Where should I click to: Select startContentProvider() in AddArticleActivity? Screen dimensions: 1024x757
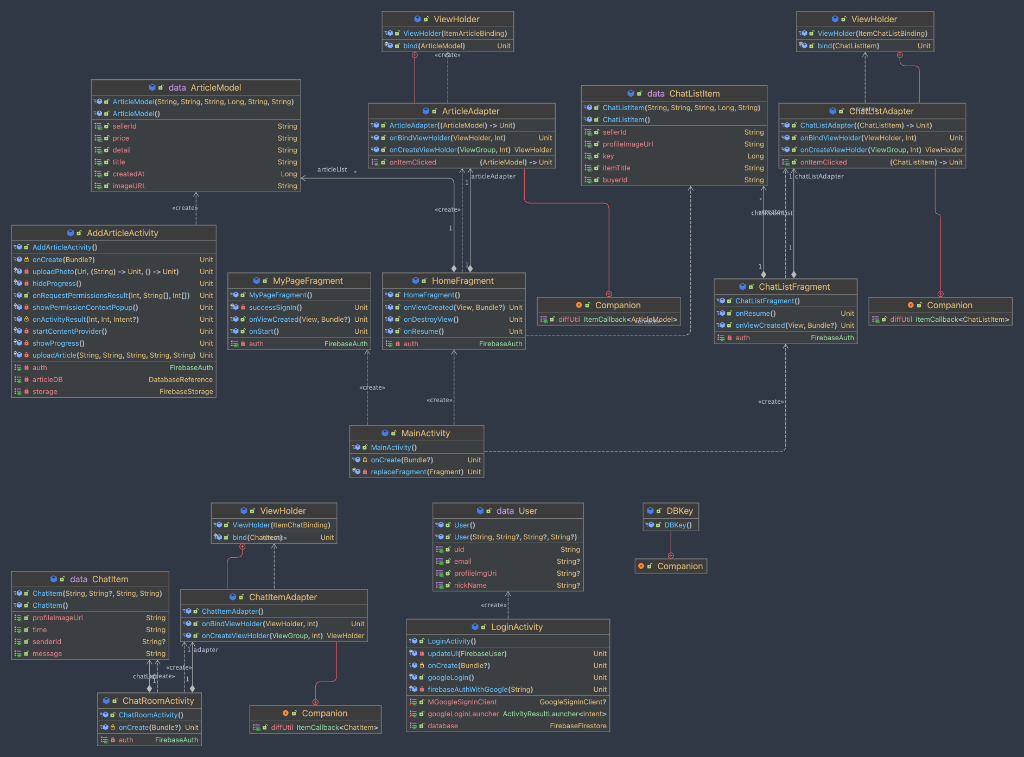pyautogui.click(x=114, y=332)
